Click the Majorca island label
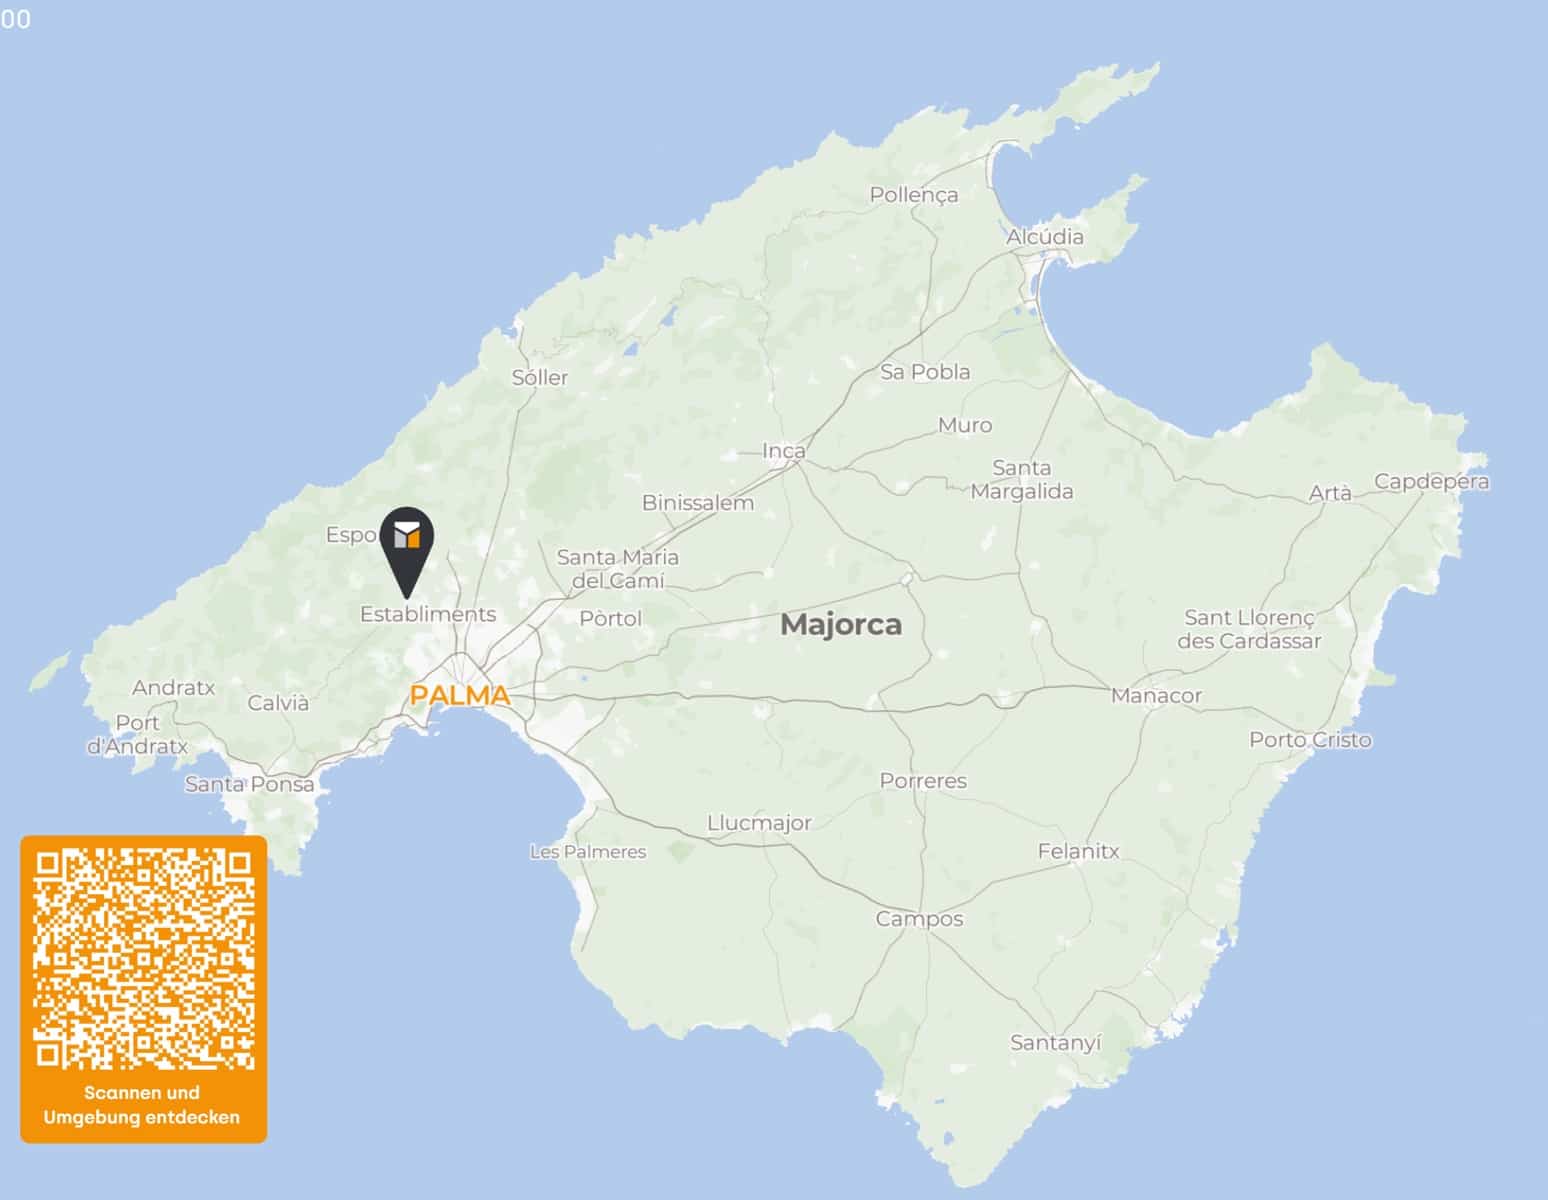 (840, 625)
